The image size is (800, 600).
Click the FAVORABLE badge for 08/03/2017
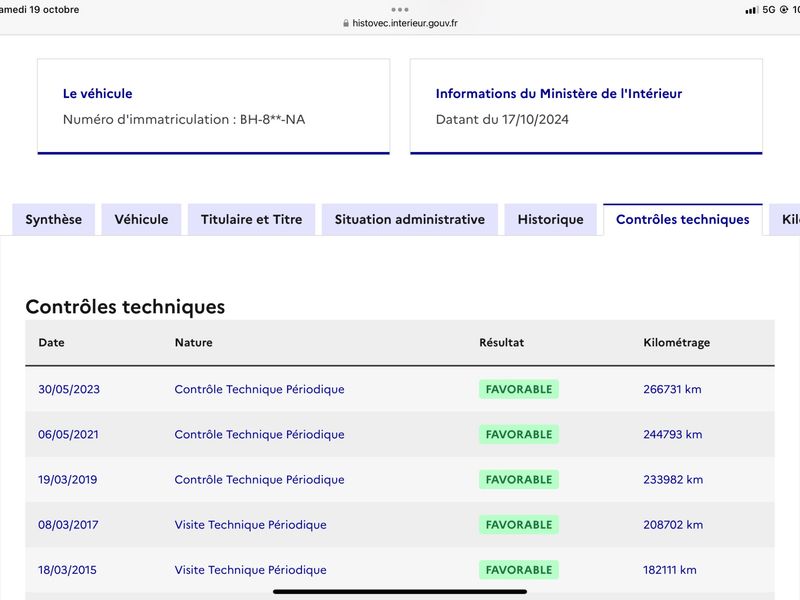pos(519,525)
